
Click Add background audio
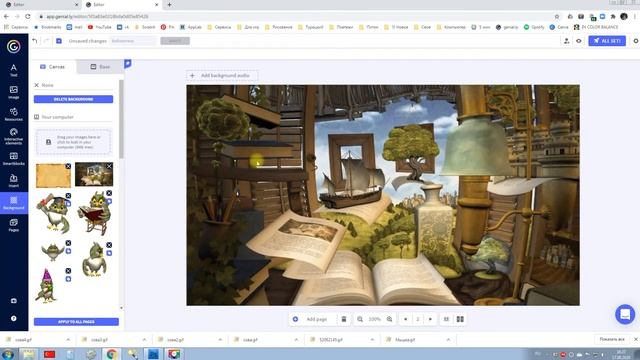[222, 76]
